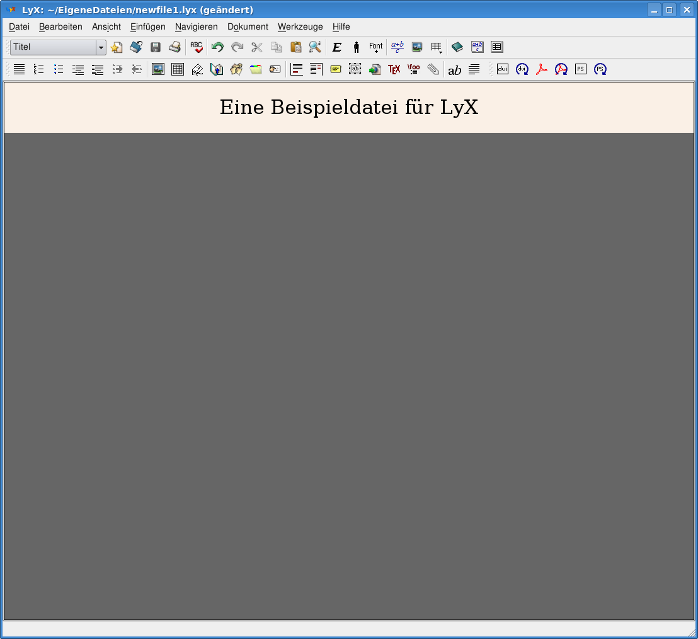This screenshot has width=698, height=639.
Task: Update DVI view icon
Action: click(x=522, y=69)
